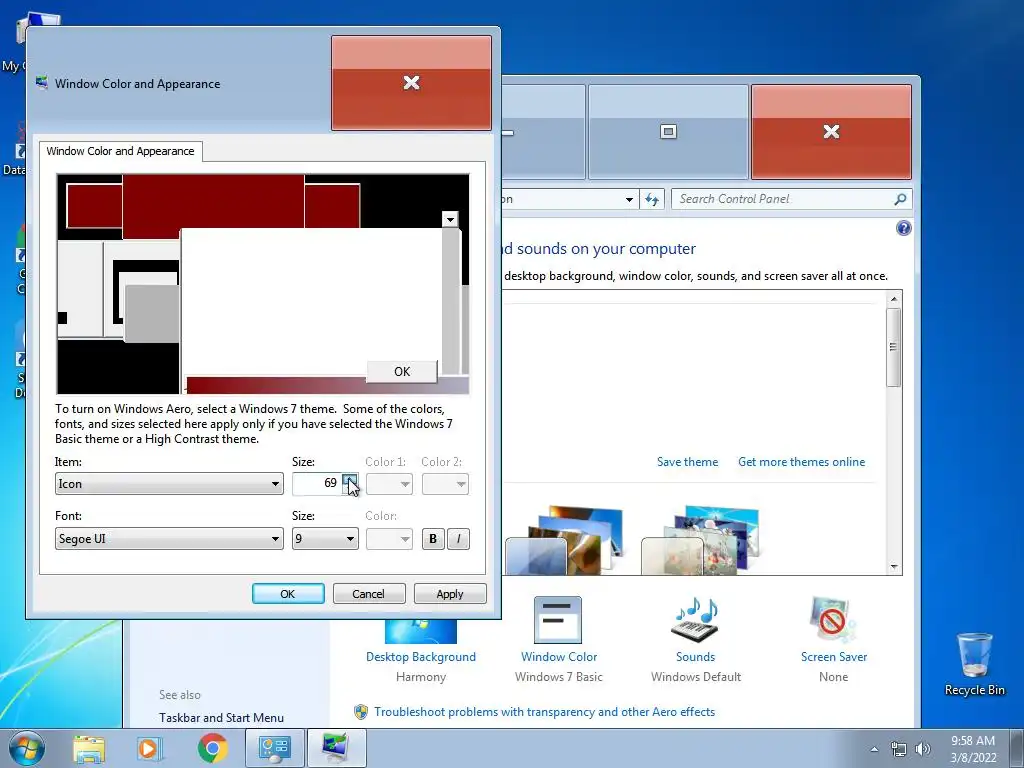The image size is (1024, 768).
Task: Close the Window Color and Appearance dialog
Action: coord(411,83)
